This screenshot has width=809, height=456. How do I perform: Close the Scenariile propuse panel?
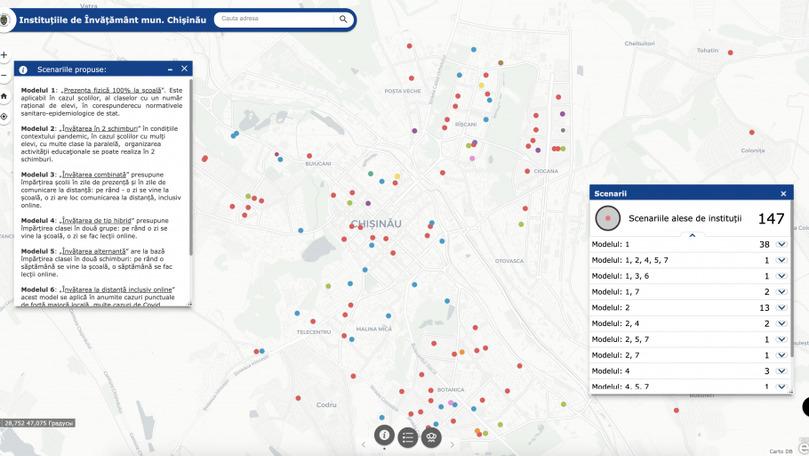[x=184, y=70]
